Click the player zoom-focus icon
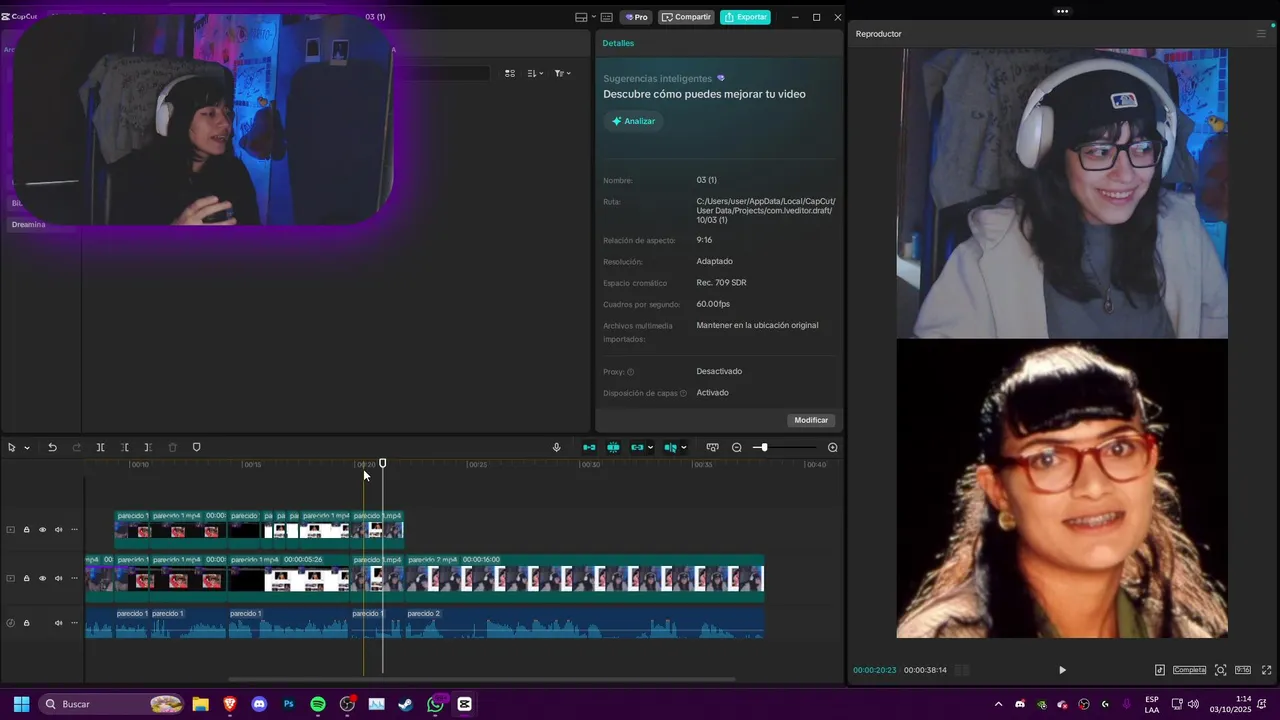The width and height of the screenshot is (1280, 720). [1220, 670]
